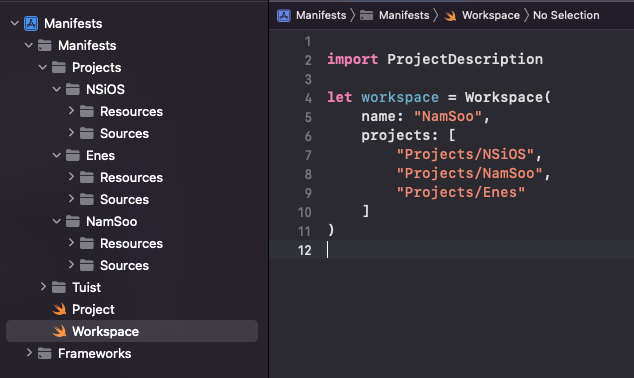Click Resources folder icon under Enes
This screenshot has width=634, height=378.
(87, 177)
